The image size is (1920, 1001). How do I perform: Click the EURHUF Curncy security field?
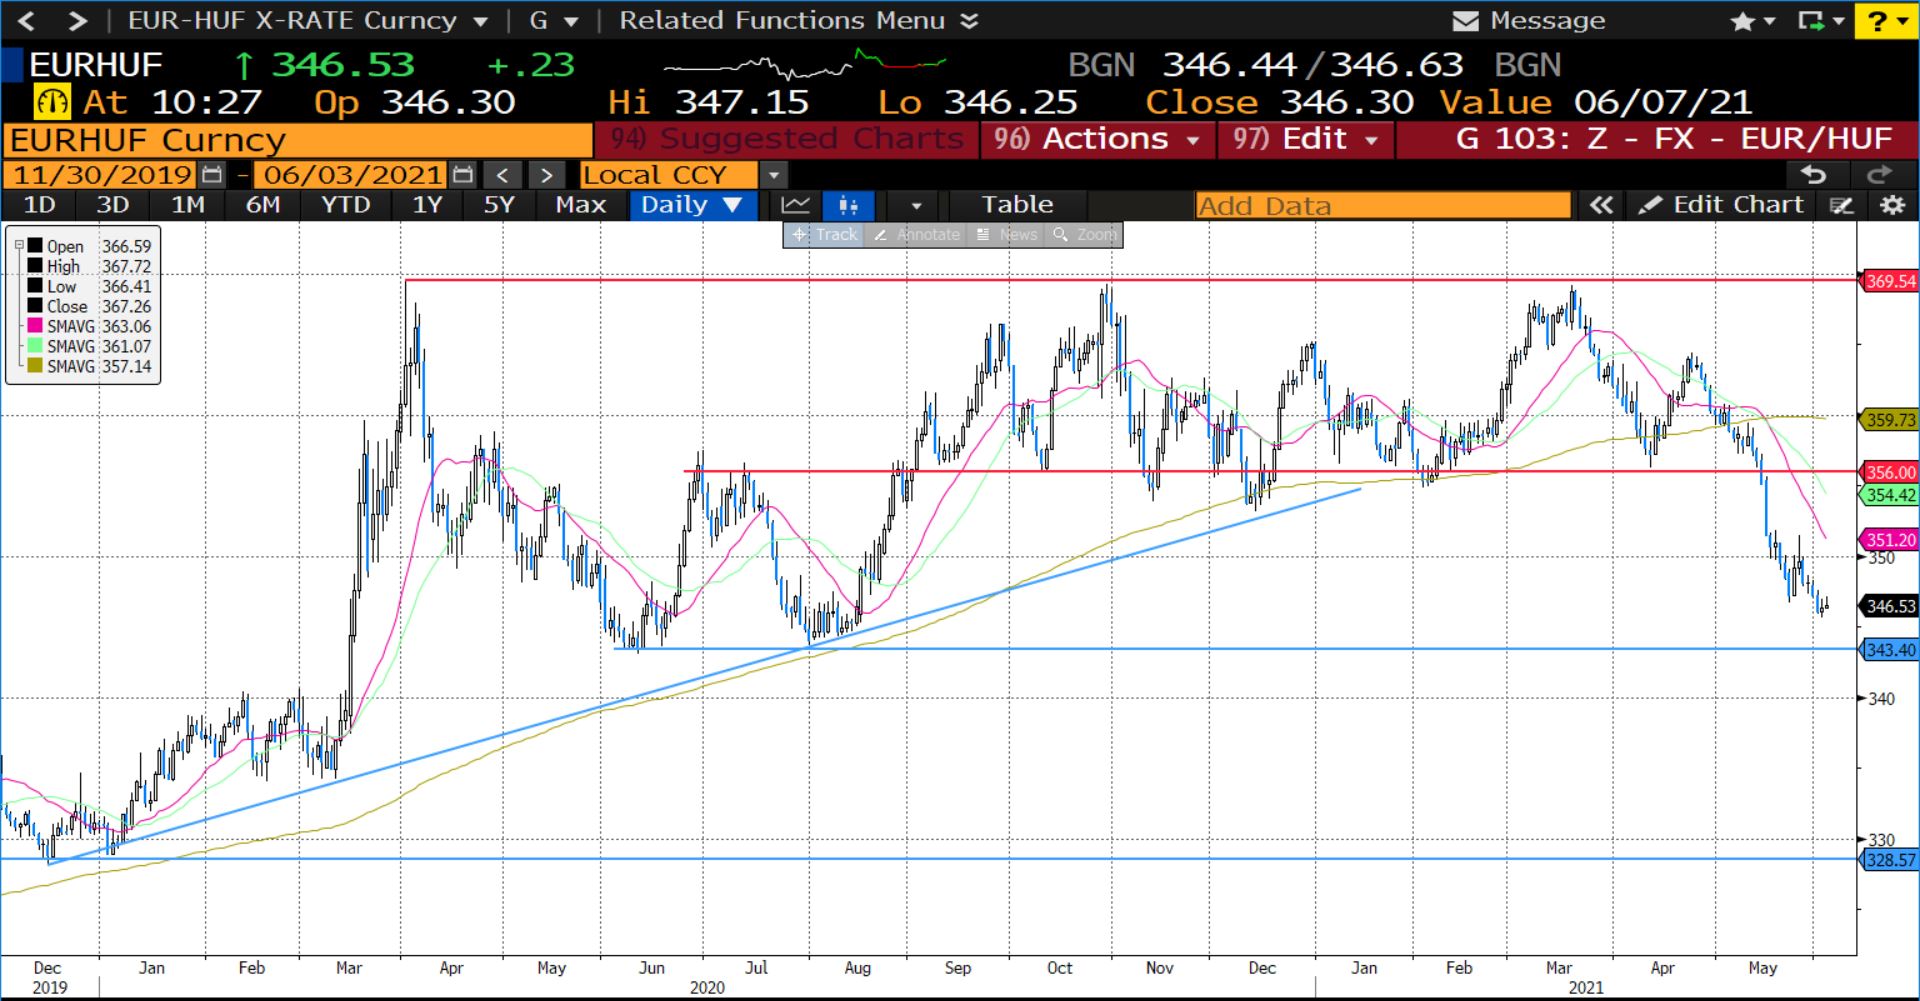coord(298,140)
